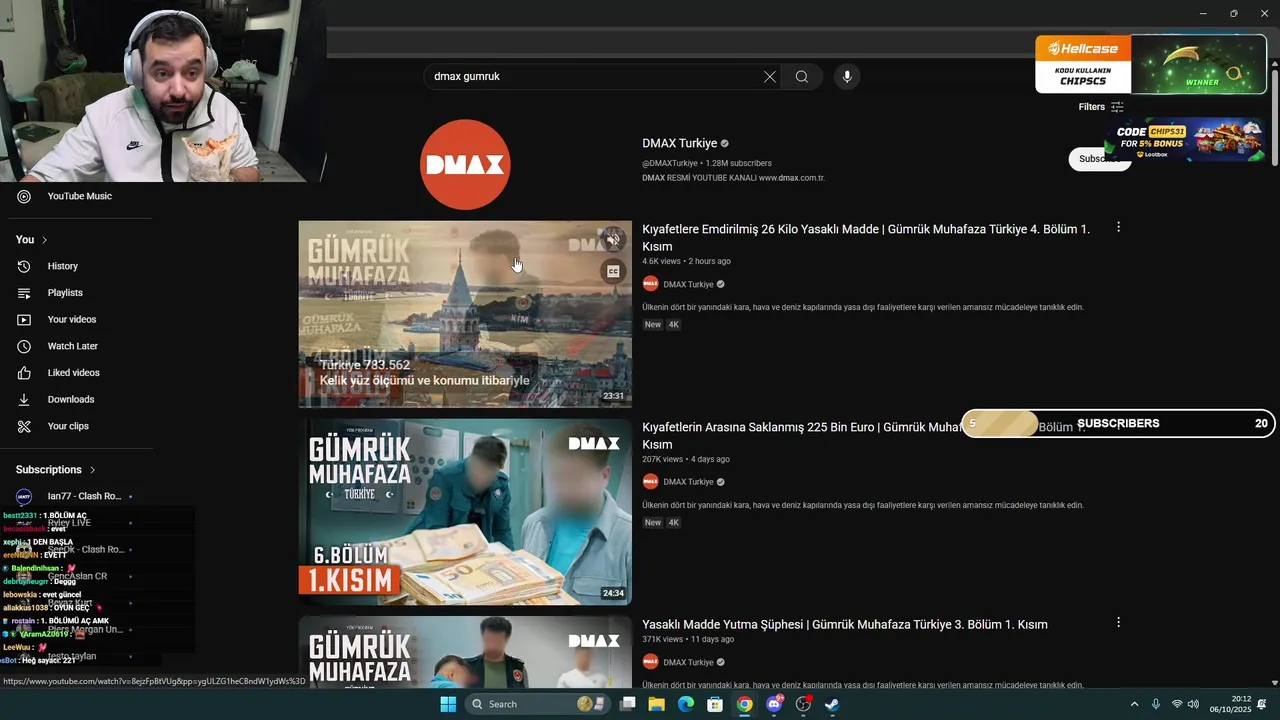The width and height of the screenshot is (1280, 720).
Task: Open File Explorer from the taskbar
Action: tap(657, 704)
